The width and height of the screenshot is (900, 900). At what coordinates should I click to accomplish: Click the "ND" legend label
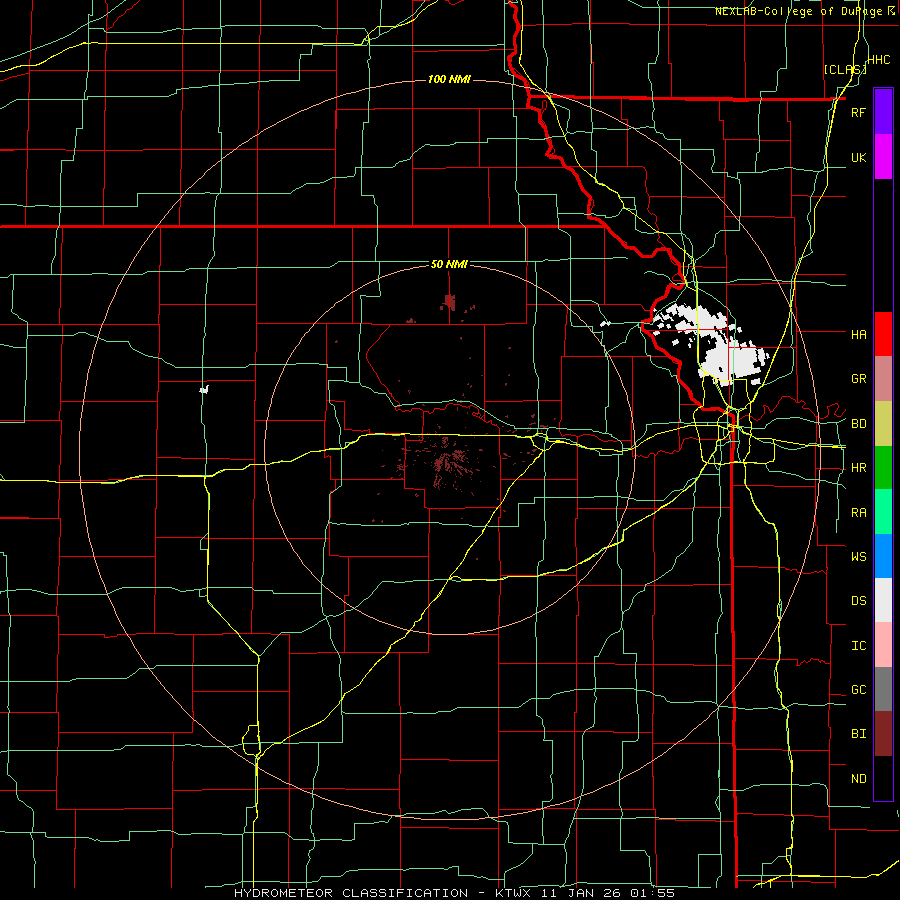pyautogui.click(x=858, y=779)
